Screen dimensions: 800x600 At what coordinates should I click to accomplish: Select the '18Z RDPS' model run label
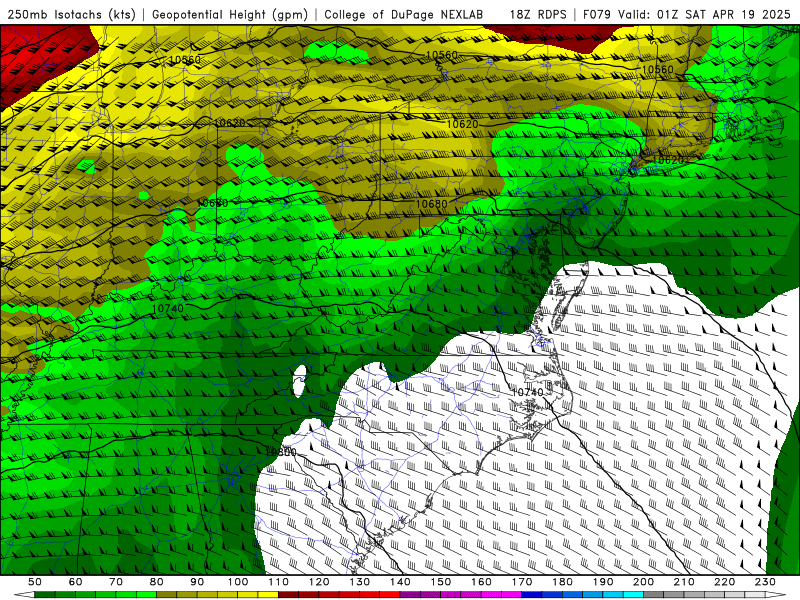click(x=538, y=14)
